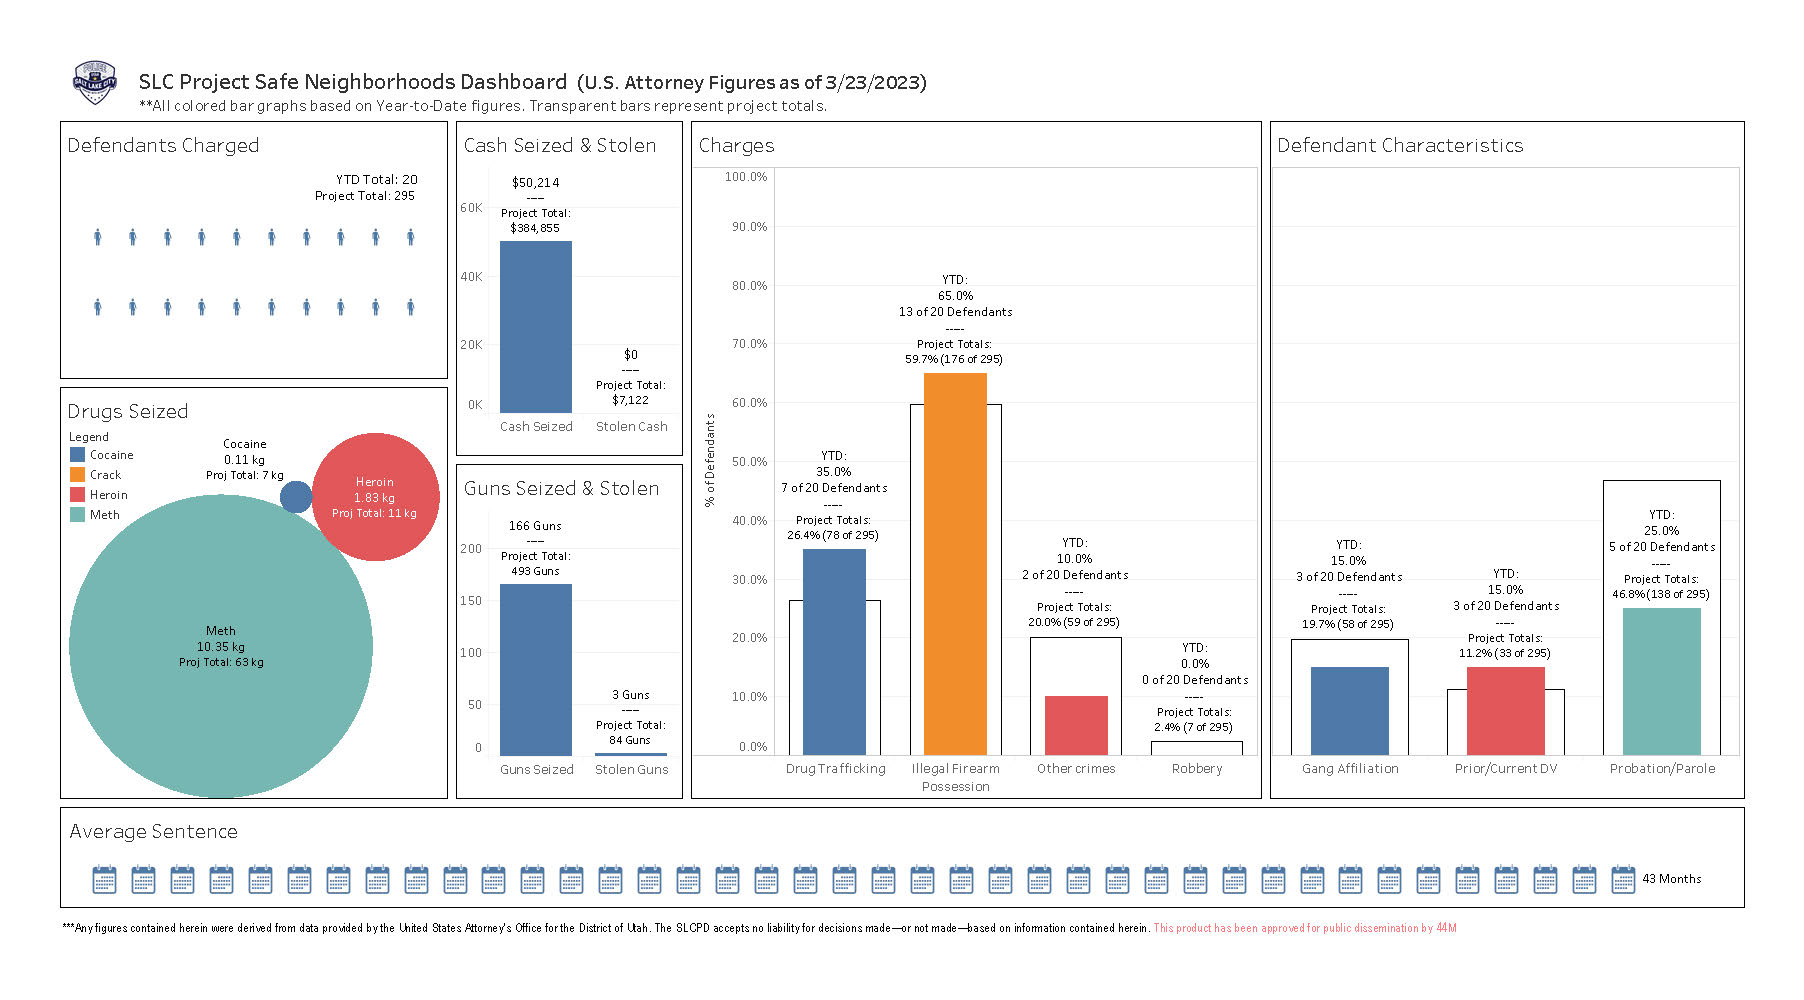This screenshot has width=1804, height=1000.
Task: Click the teal Meth legend swatch
Action: point(77,515)
